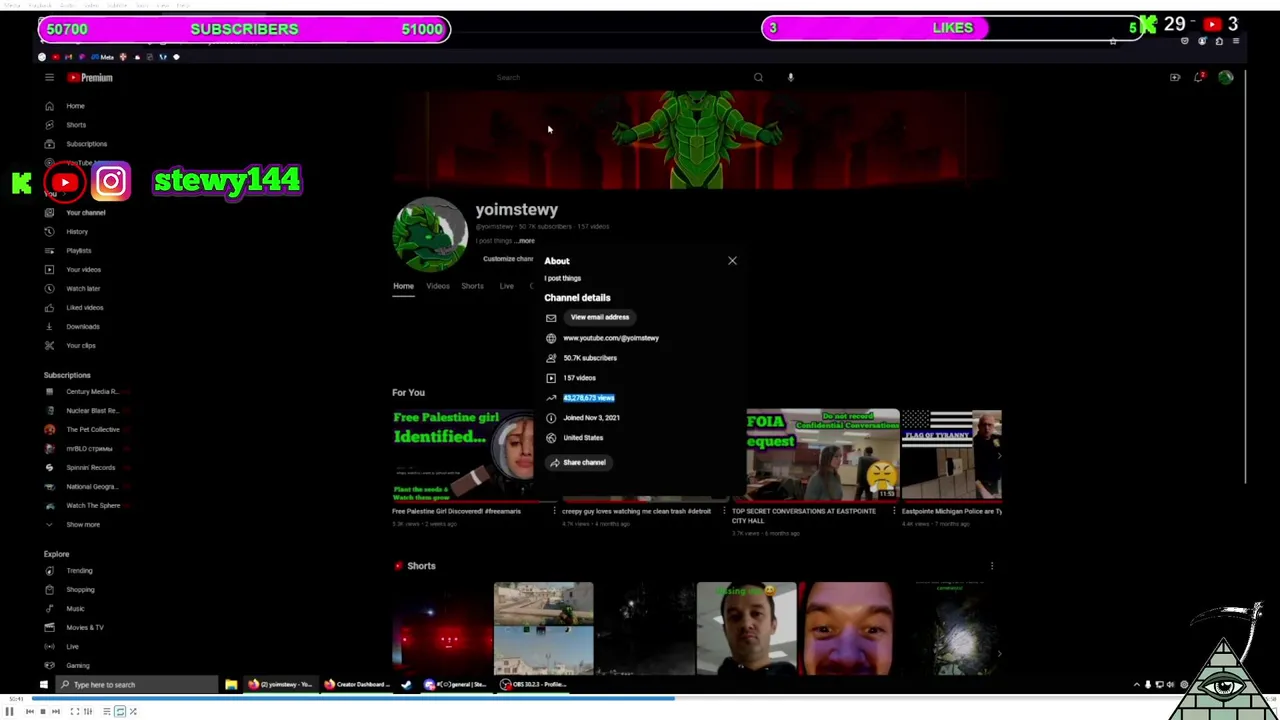Image resolution: width=1280 pixels, height=720 pixels.
Task: Switch to the channel Home tab
Action: tap(403, 286)
